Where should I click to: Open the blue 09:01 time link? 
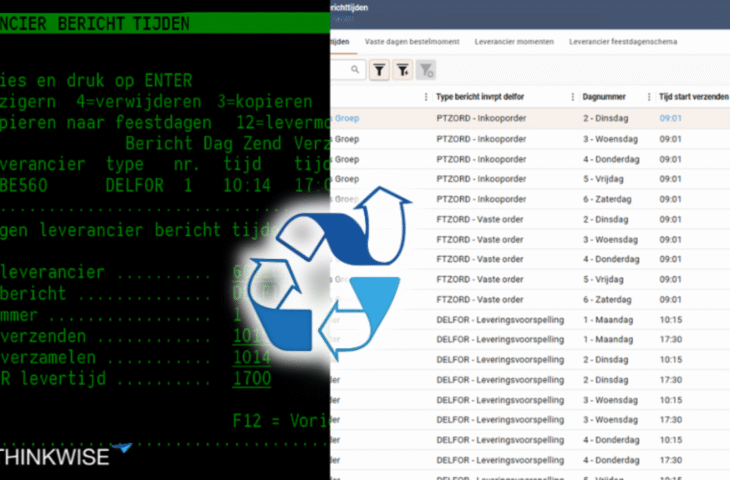click(670, 118)
